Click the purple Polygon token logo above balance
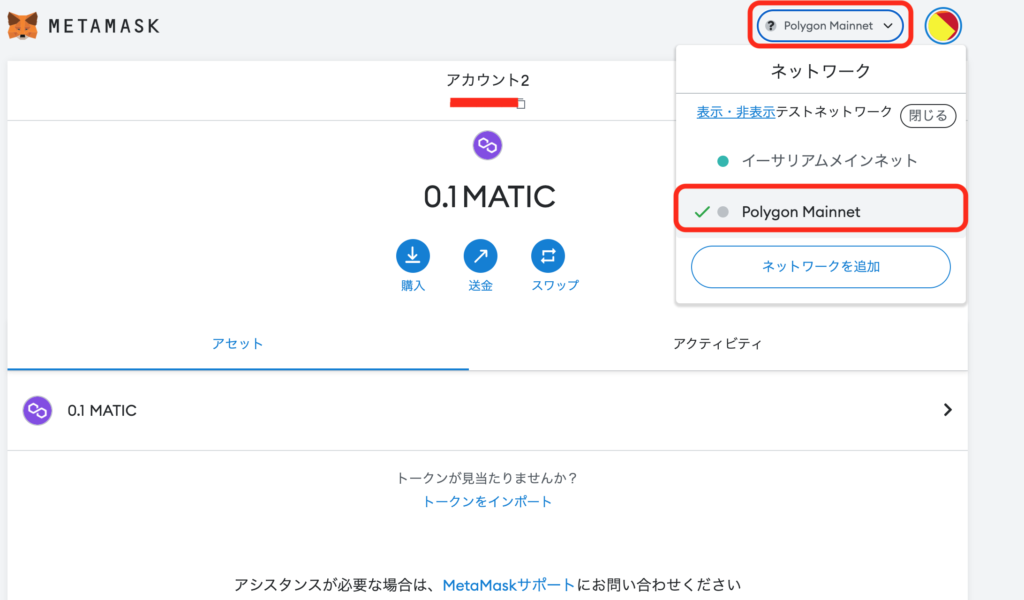 (487, 145)
